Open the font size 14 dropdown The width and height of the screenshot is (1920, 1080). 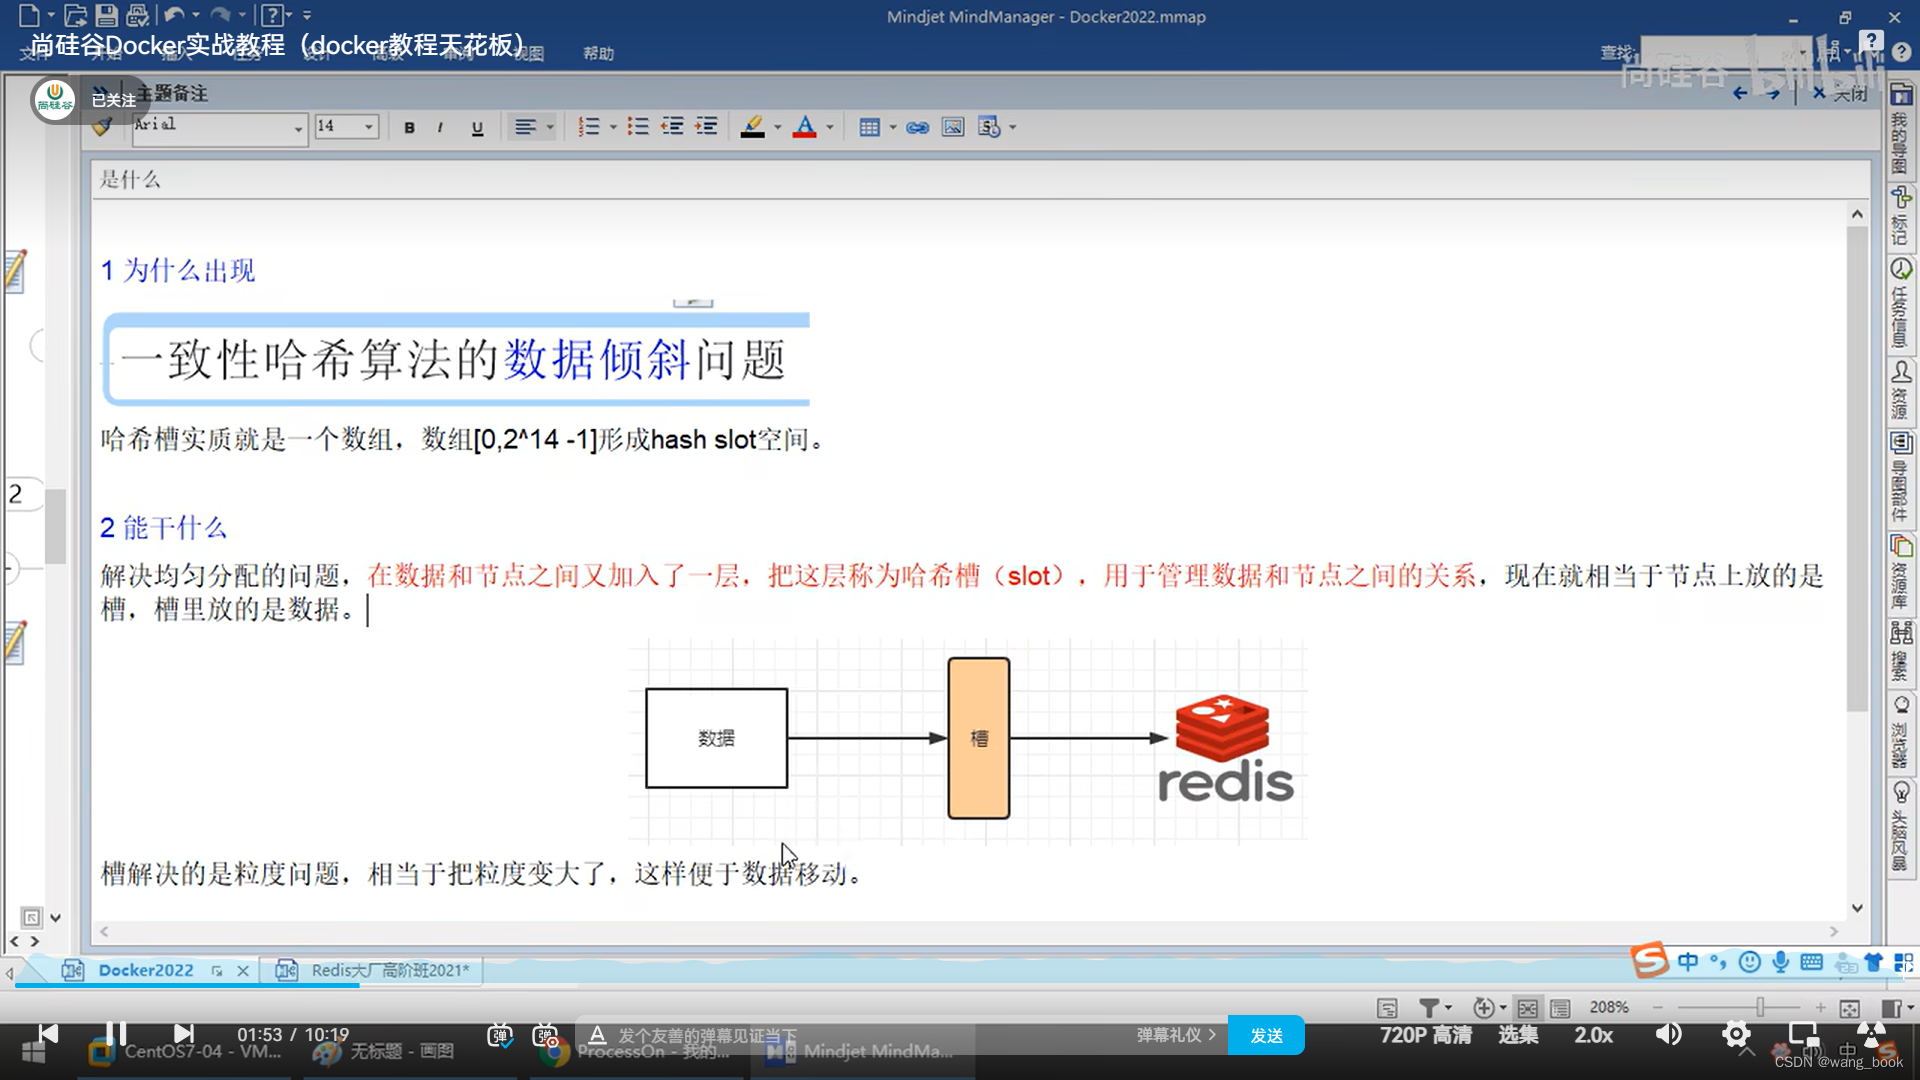[367, 127]
